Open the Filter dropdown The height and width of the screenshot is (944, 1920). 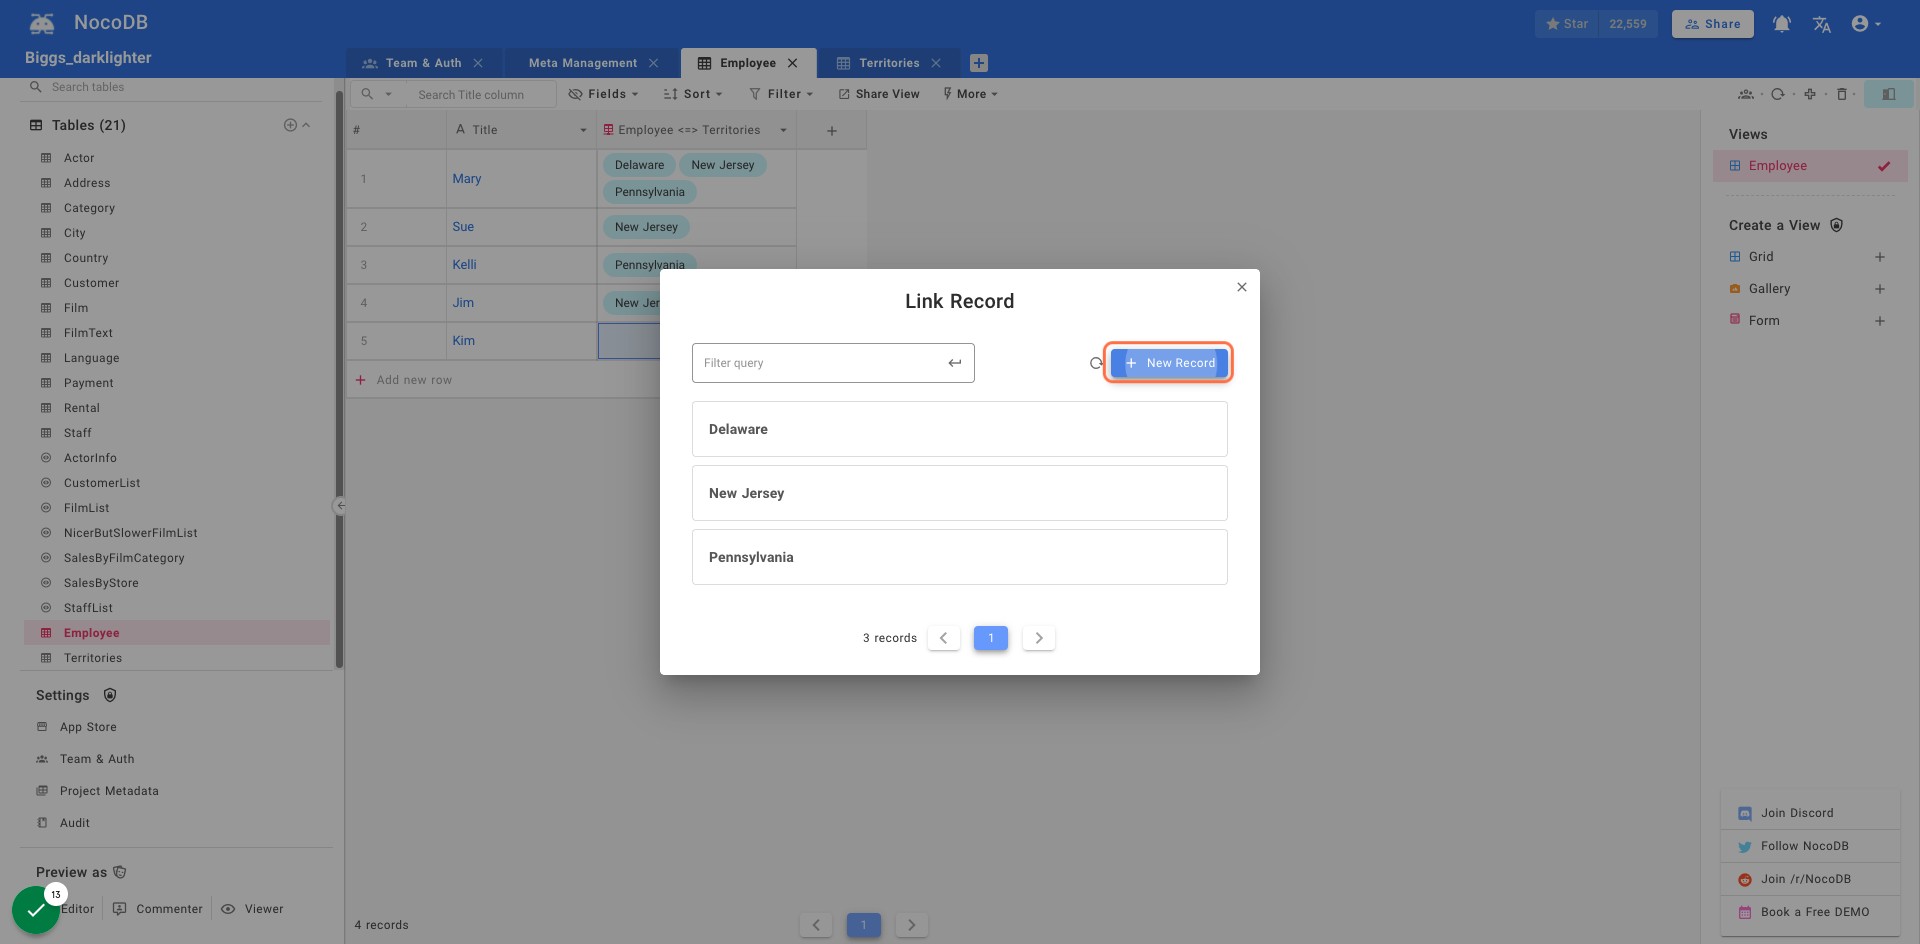click(x=781, y=94)
